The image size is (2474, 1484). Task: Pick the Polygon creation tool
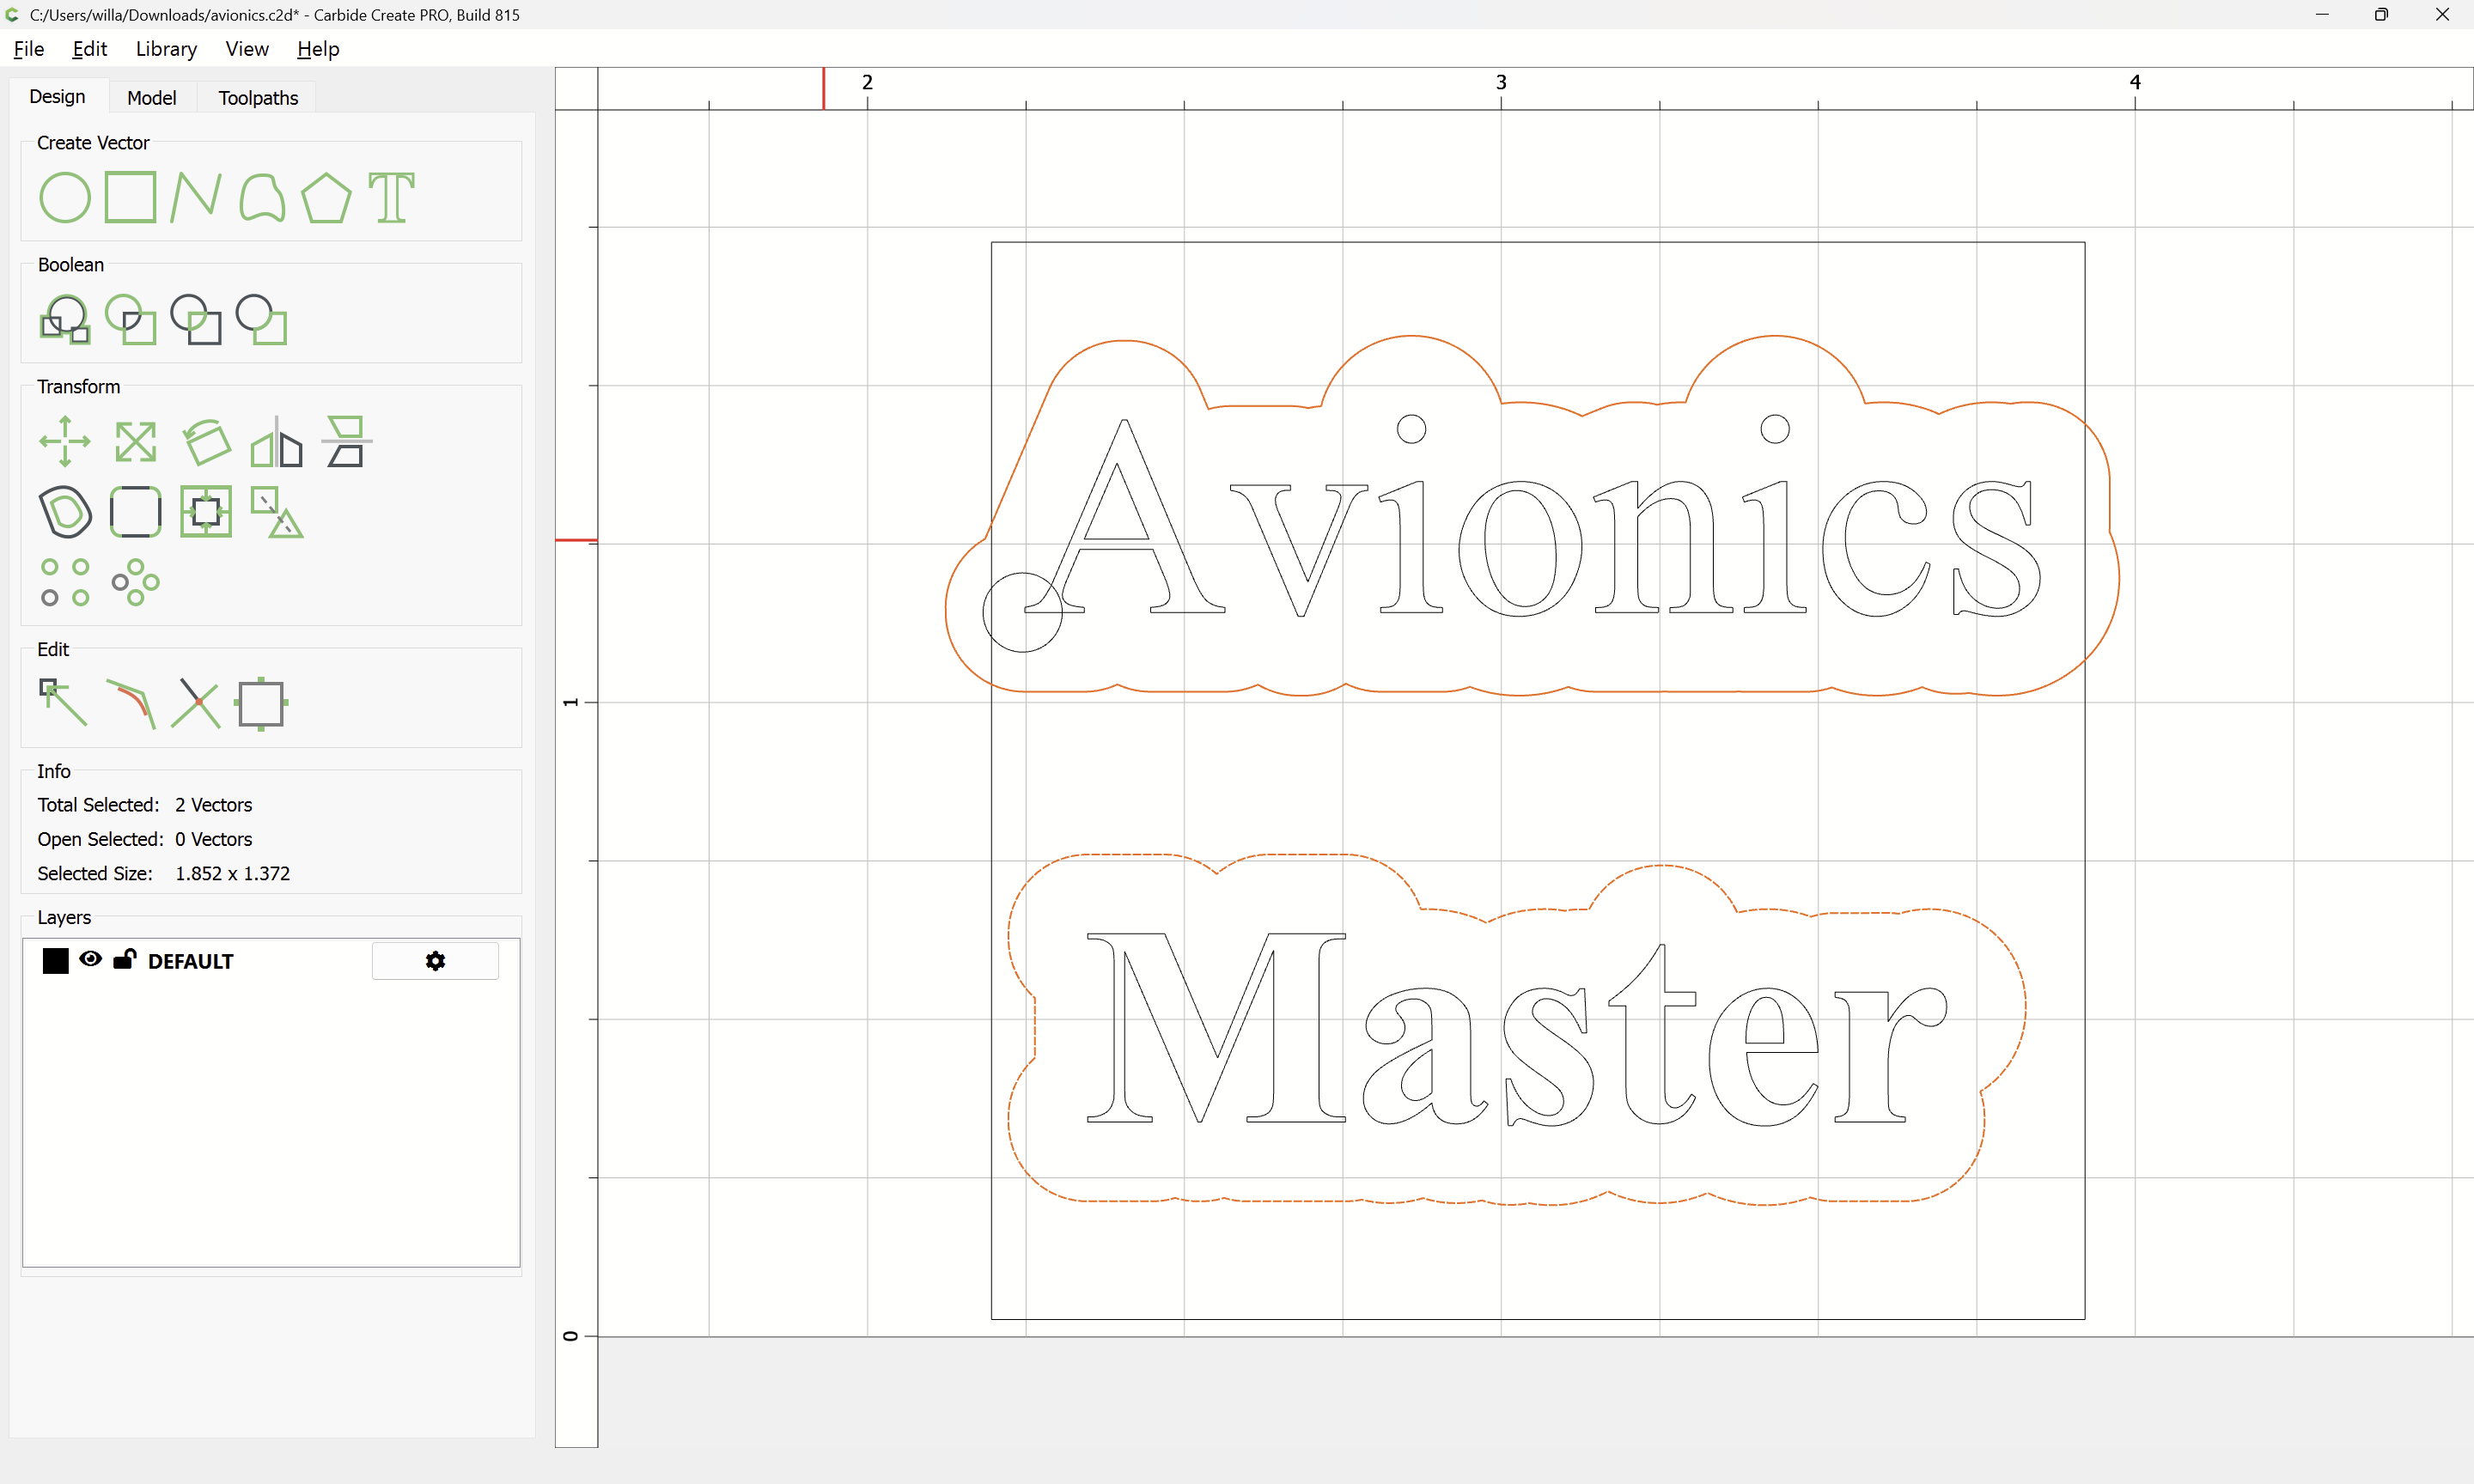coord(326,197)
